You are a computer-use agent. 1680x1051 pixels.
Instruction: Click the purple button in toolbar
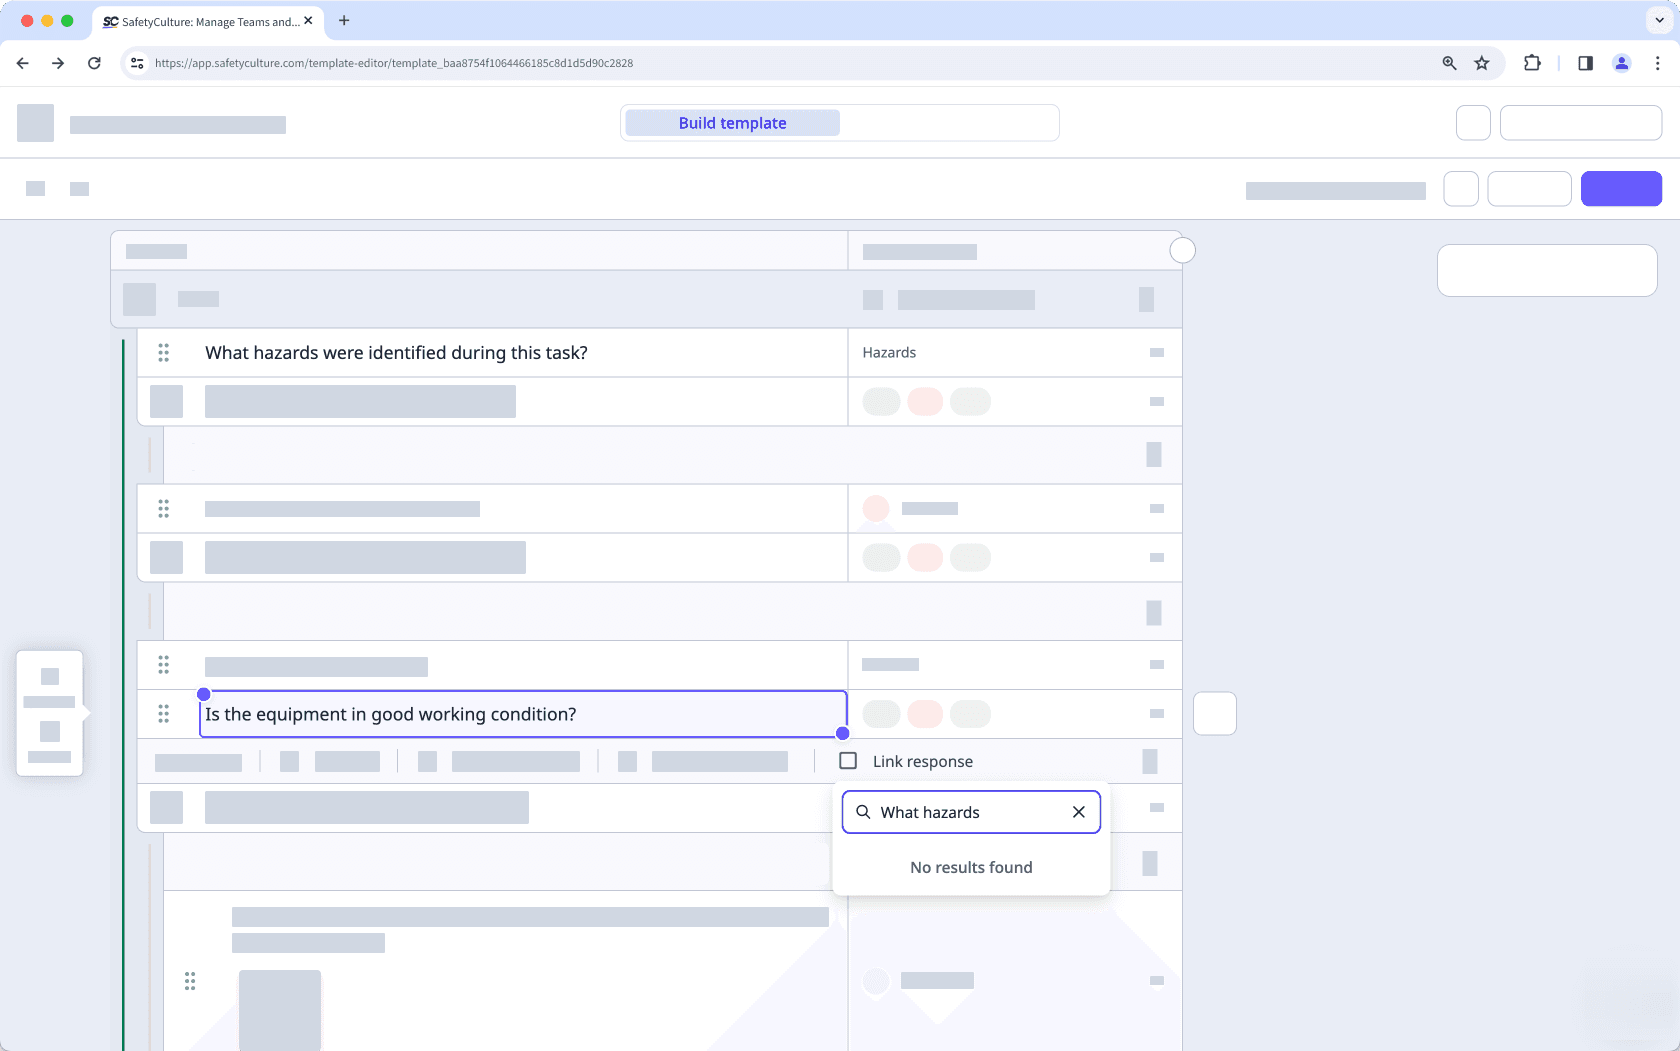tap(1621, 189)
